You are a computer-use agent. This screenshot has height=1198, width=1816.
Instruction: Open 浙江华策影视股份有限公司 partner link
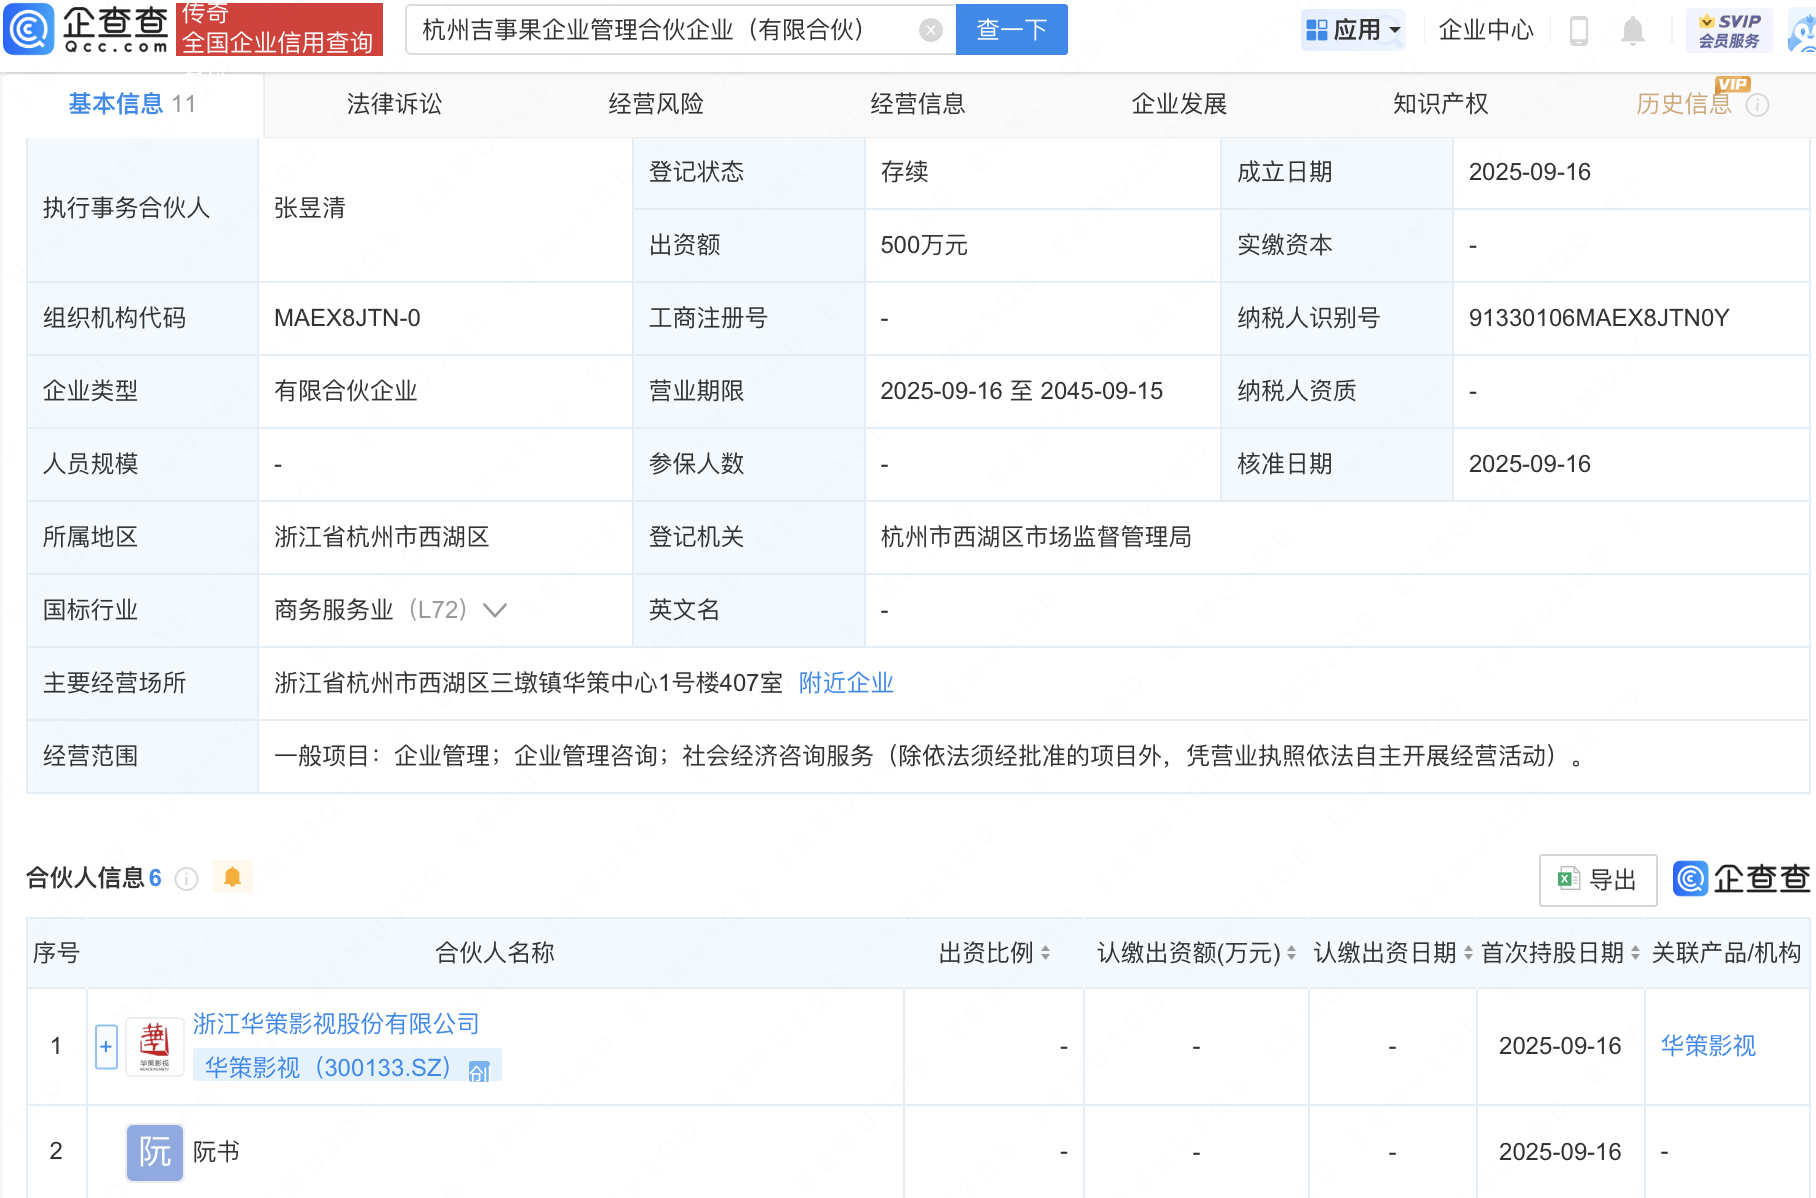(x=336, y=1024)
